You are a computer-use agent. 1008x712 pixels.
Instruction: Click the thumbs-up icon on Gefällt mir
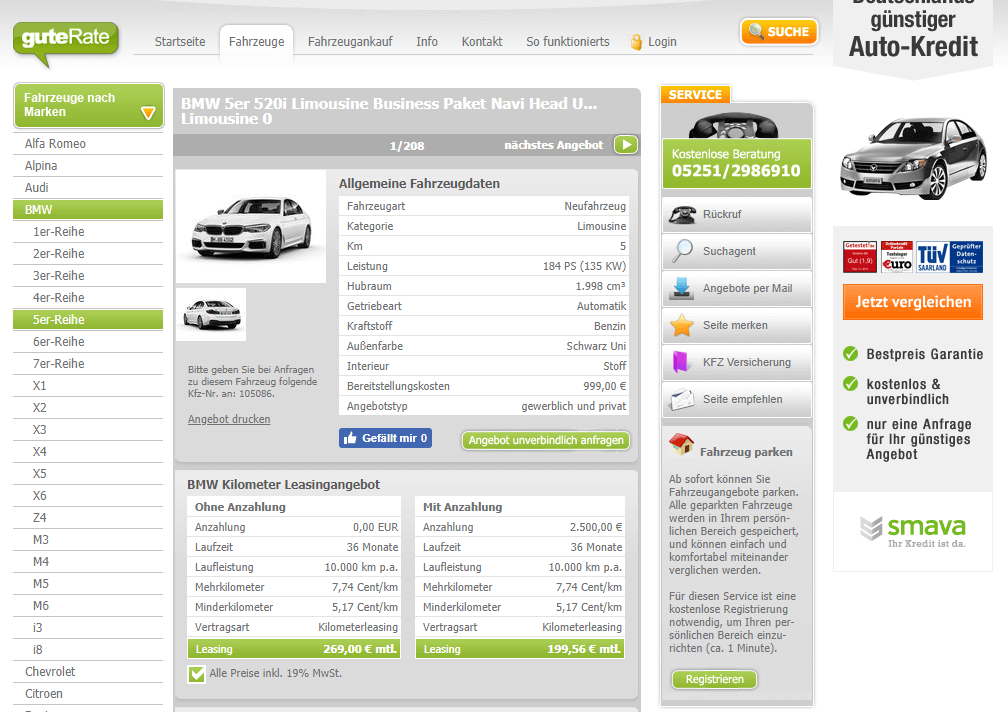(350, 438)
